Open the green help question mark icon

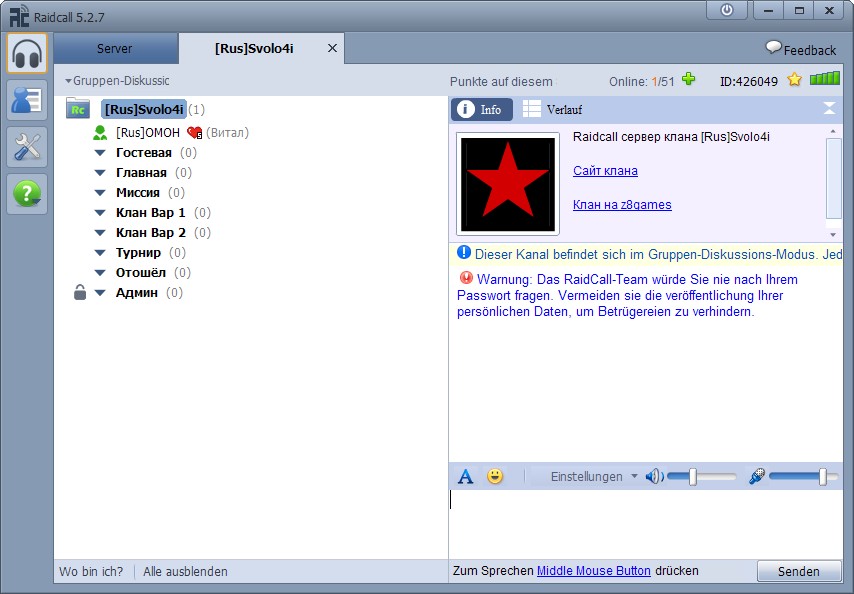(x=27, y=194)
